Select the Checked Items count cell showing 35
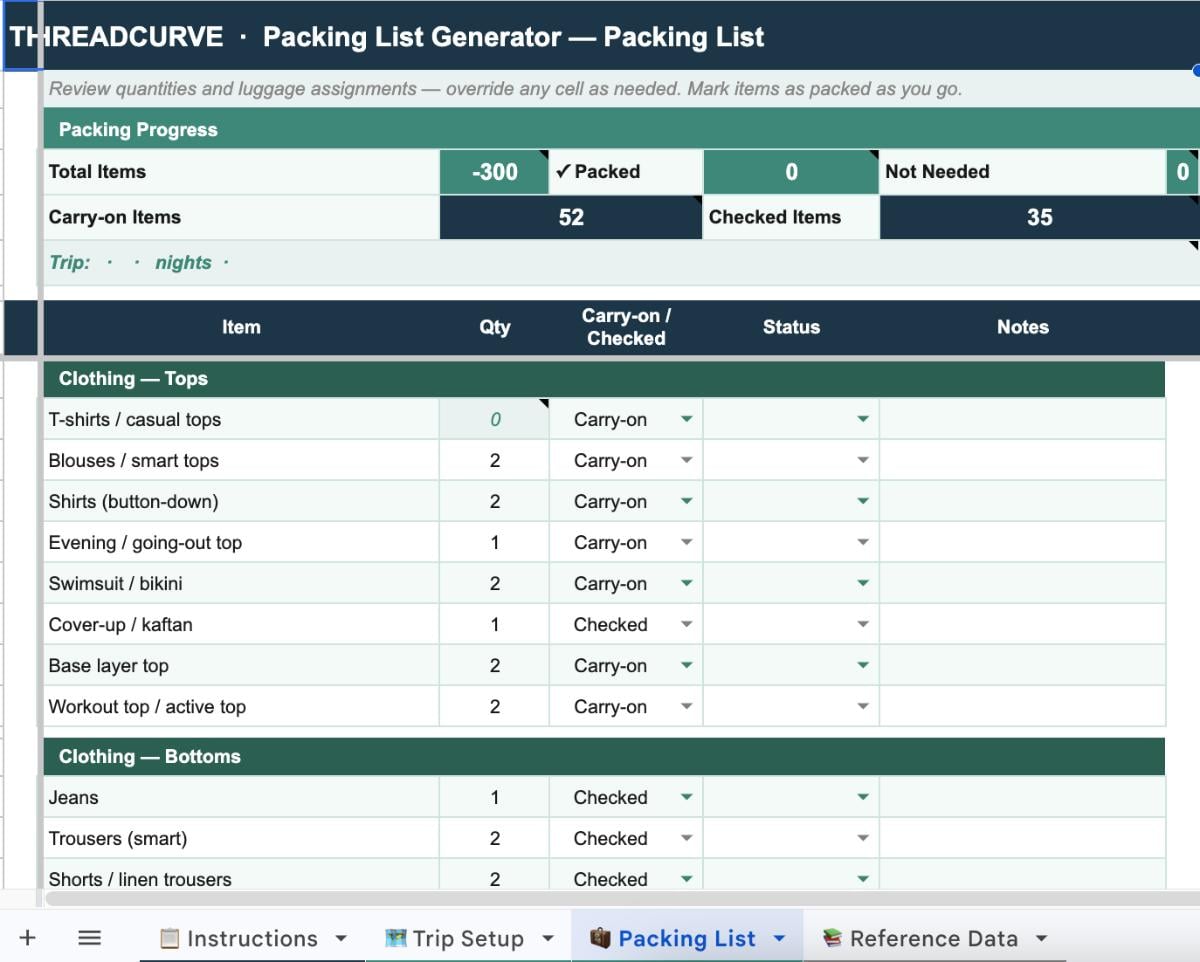 (1040, 217)
